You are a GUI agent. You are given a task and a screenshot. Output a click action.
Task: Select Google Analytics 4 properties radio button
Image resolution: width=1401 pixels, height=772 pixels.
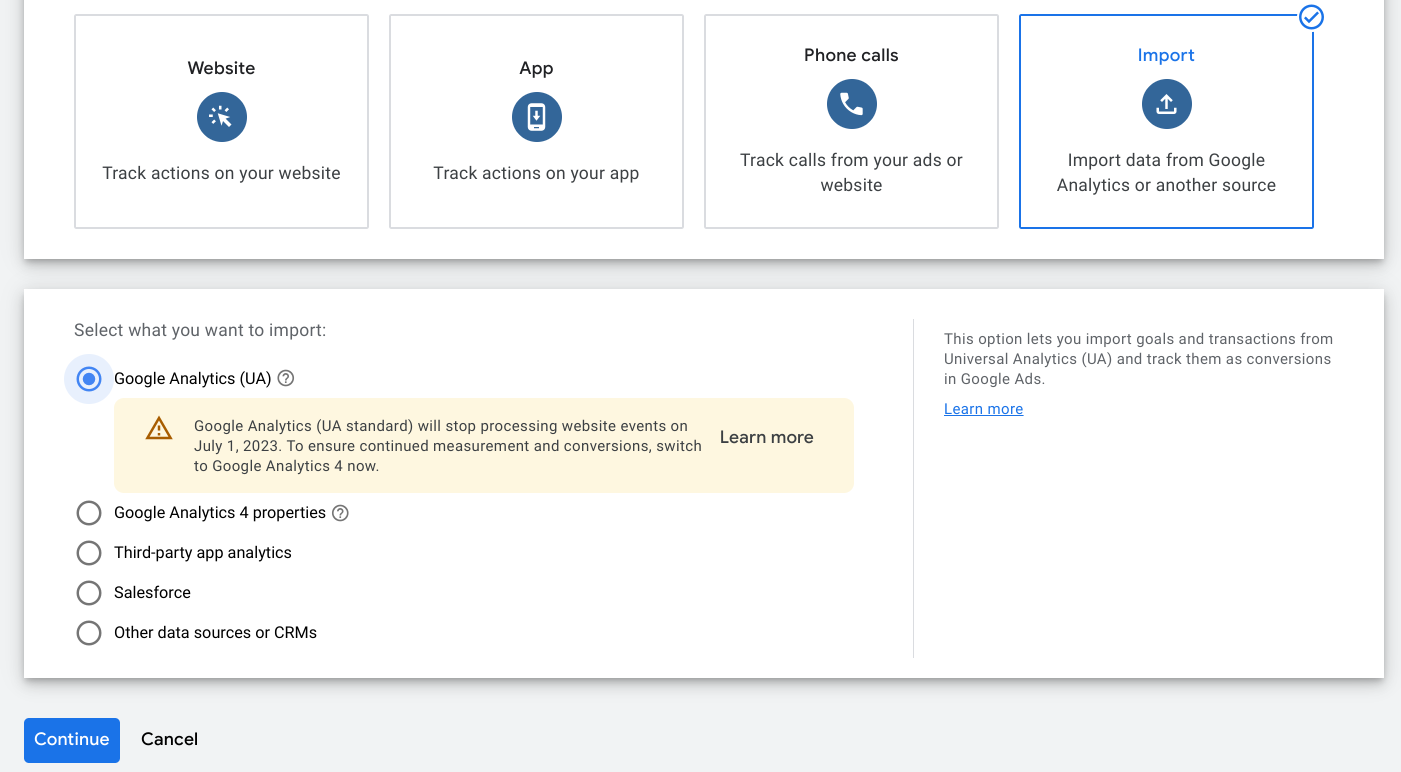click(x=89, y=513)
